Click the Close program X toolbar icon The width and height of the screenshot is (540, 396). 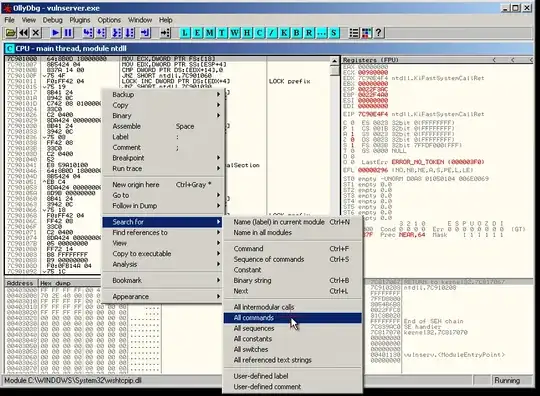[x=36, y=33]
